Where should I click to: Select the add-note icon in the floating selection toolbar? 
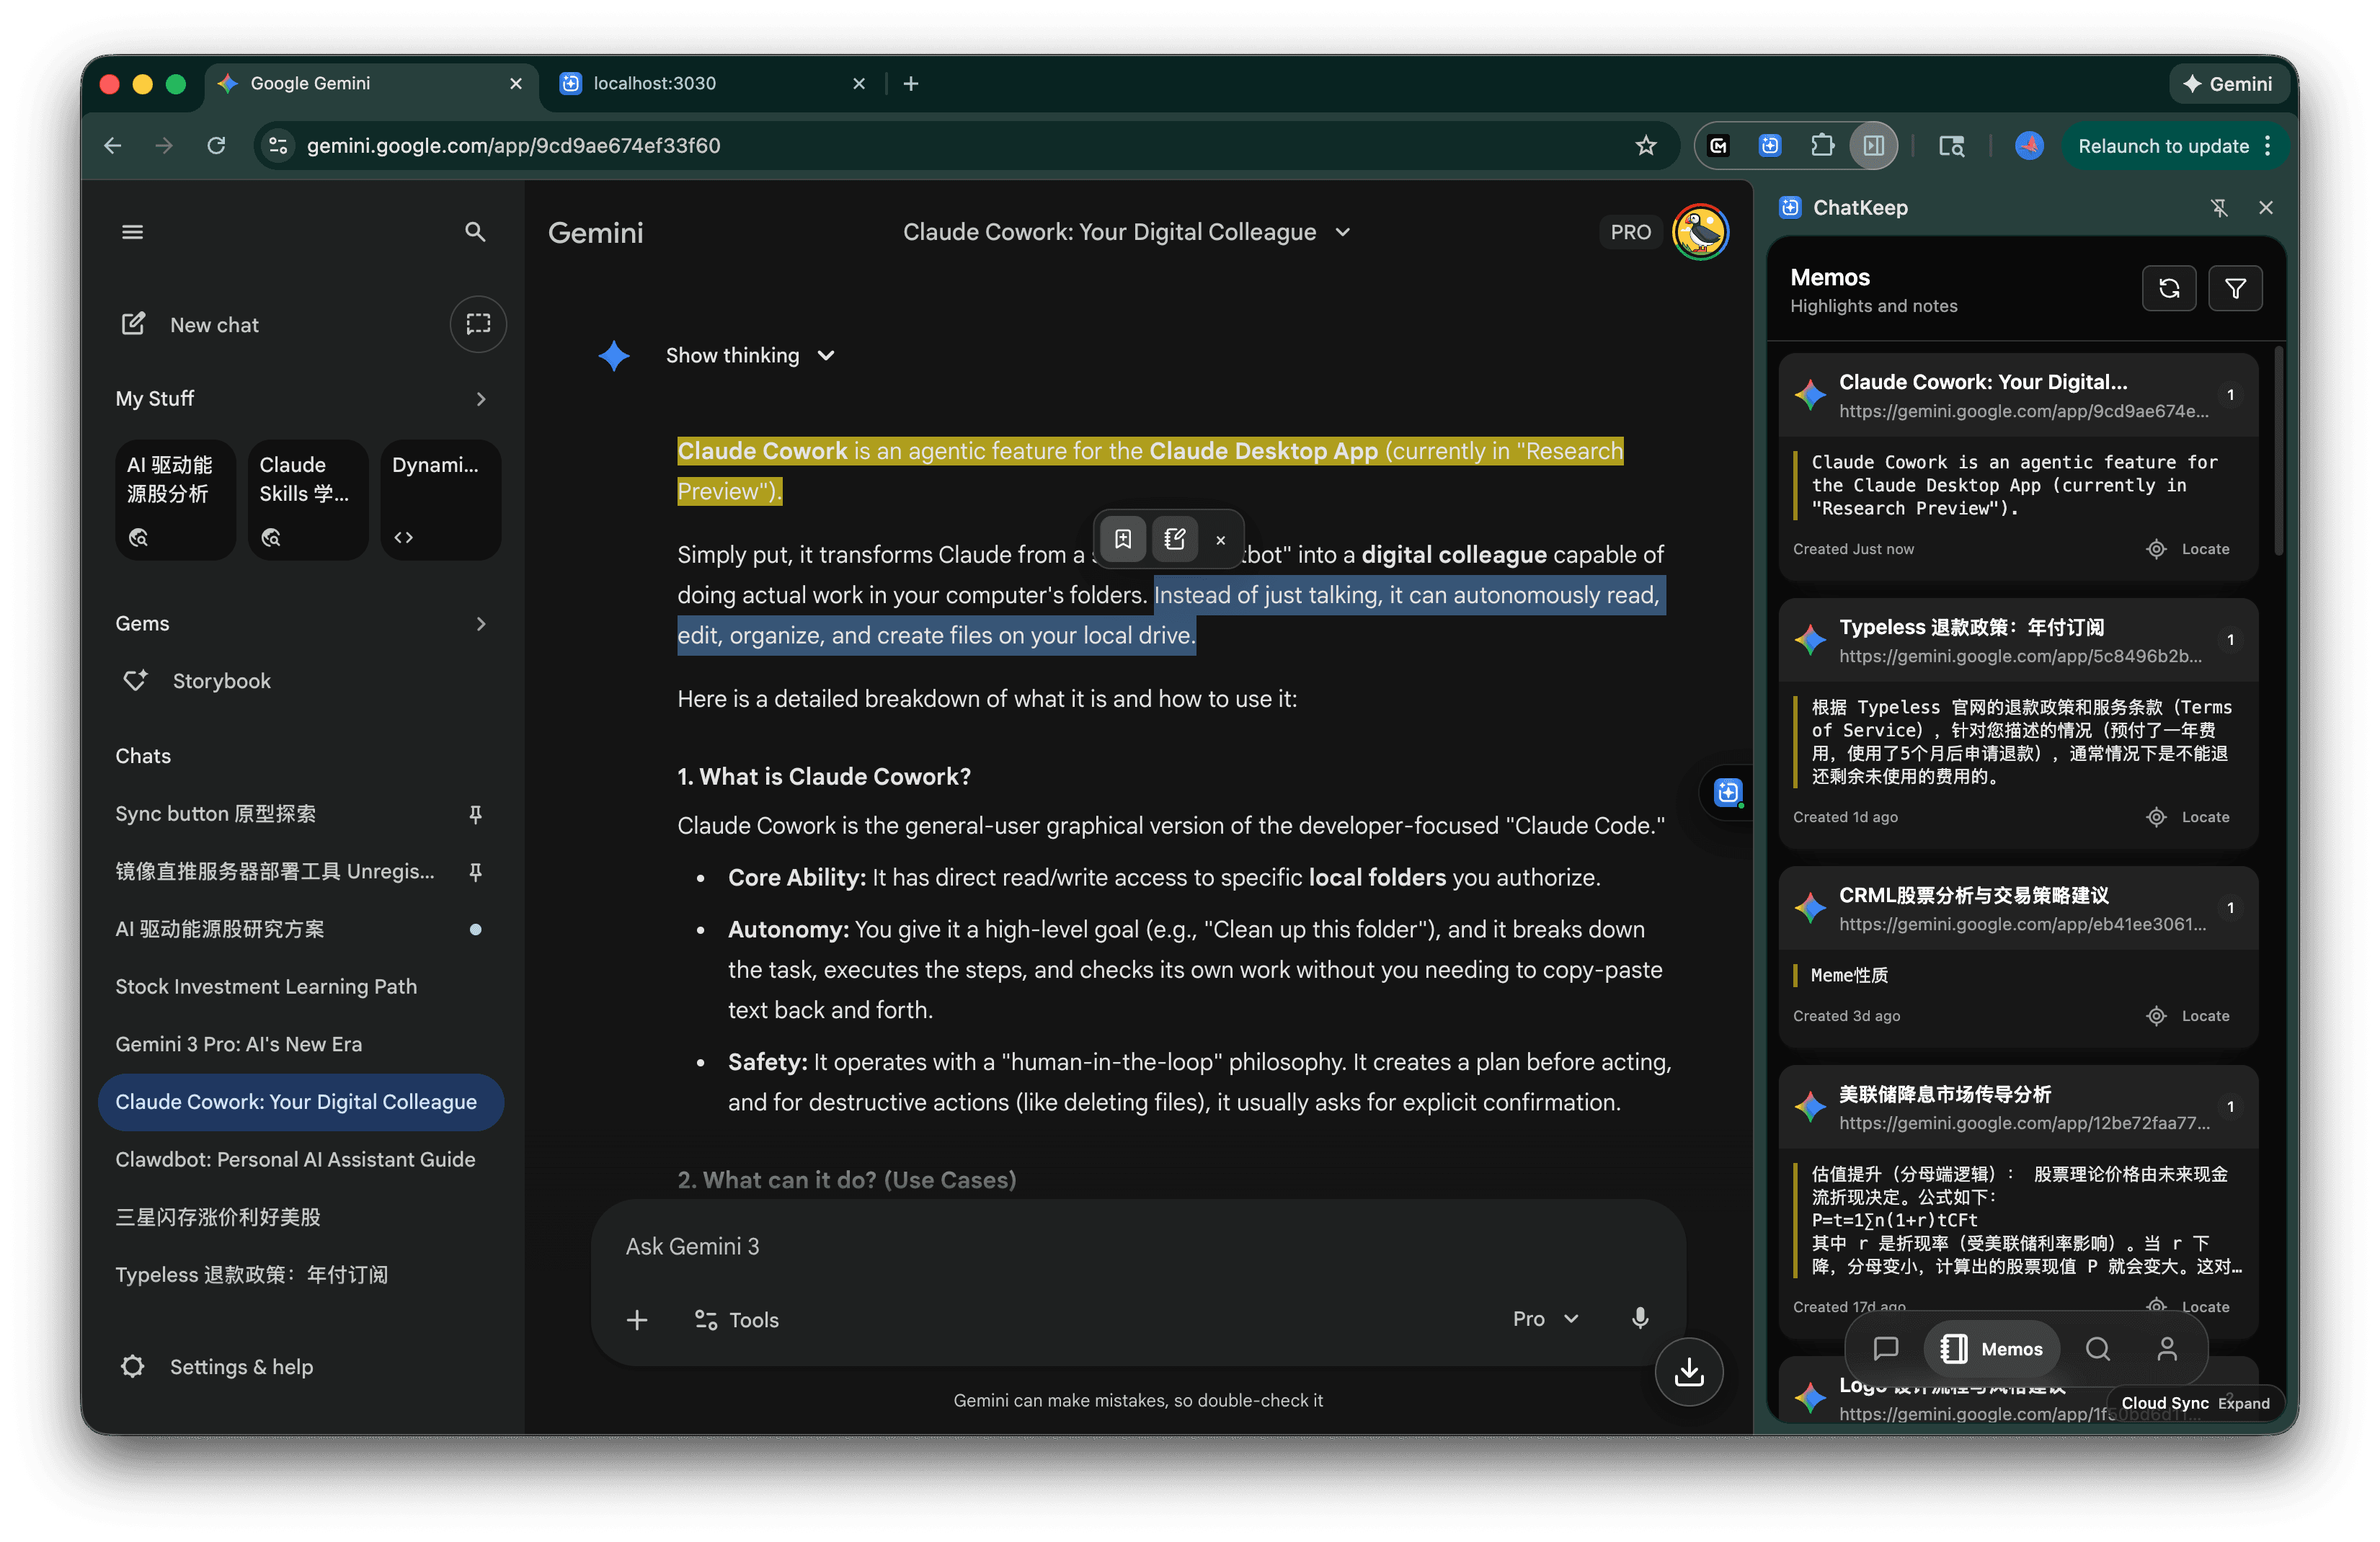coord(1175,539)
